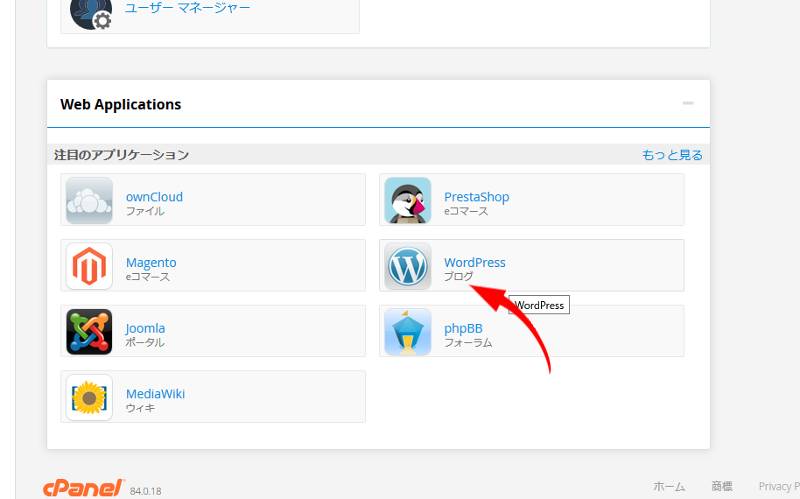Screen dimensions: 800x499
Task: Open the PrestaShop link
Action: 477,197
